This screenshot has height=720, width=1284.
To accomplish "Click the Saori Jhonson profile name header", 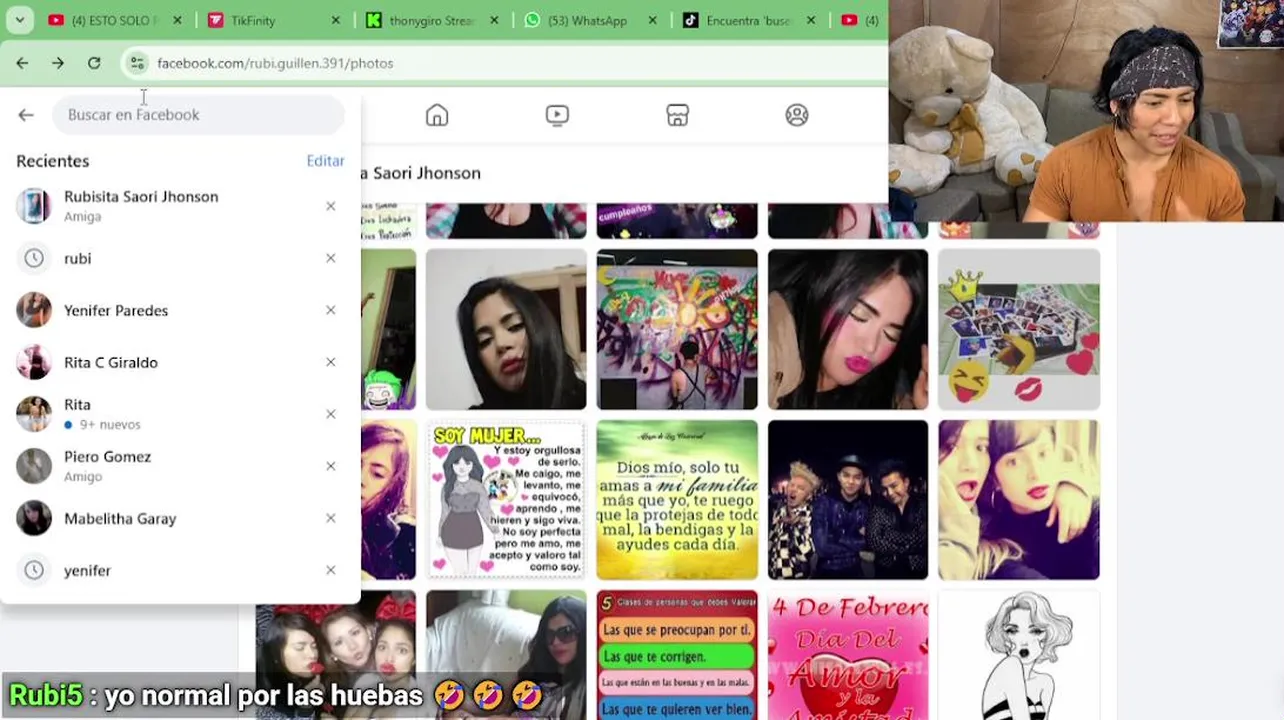I will pos(421,173).
